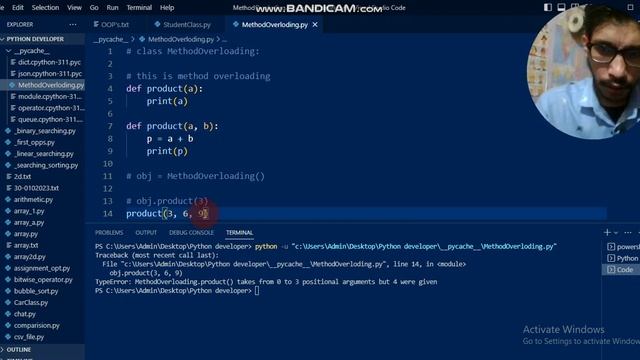Open _linear_searching.py file
This screenshot has height=360, width=640.
(44, 153)
